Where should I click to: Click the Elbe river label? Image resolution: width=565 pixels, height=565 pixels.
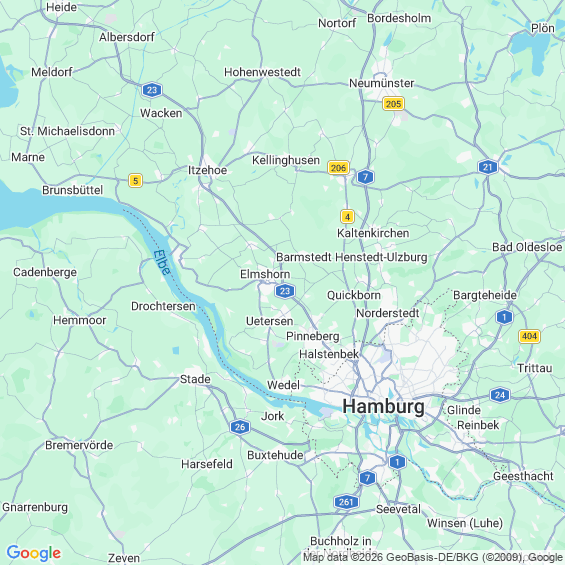point(162,263)
